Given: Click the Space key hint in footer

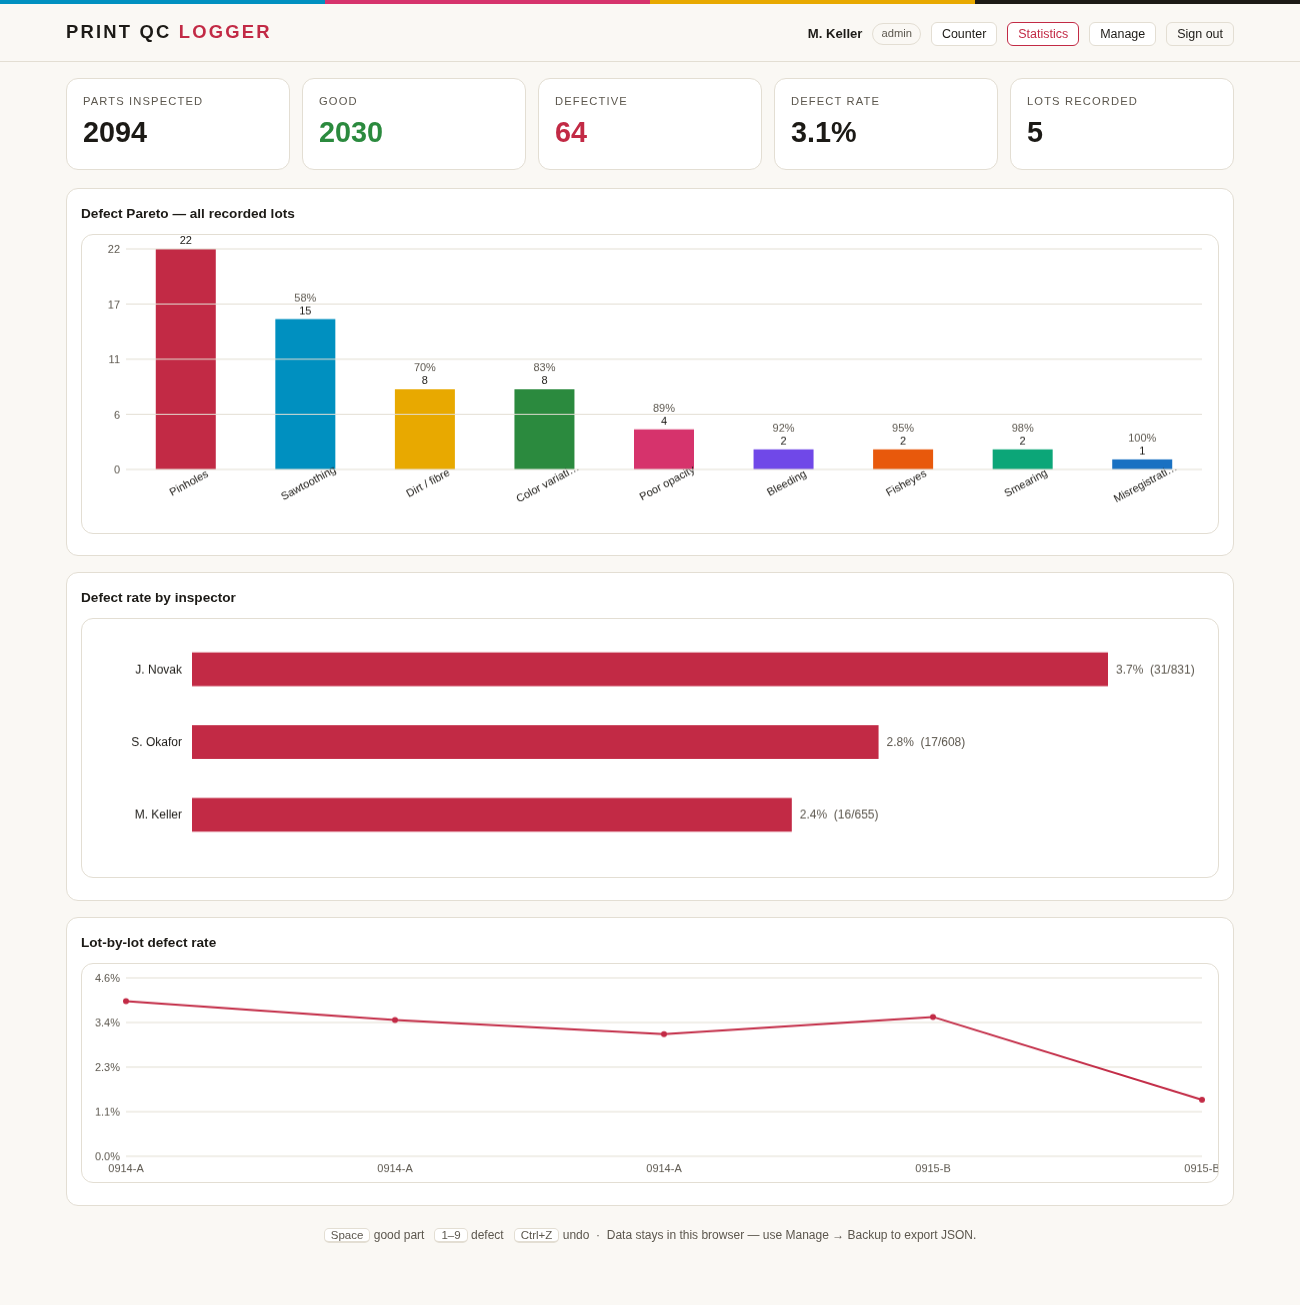Looking at the screenshot, I should tap(347, 1235).
